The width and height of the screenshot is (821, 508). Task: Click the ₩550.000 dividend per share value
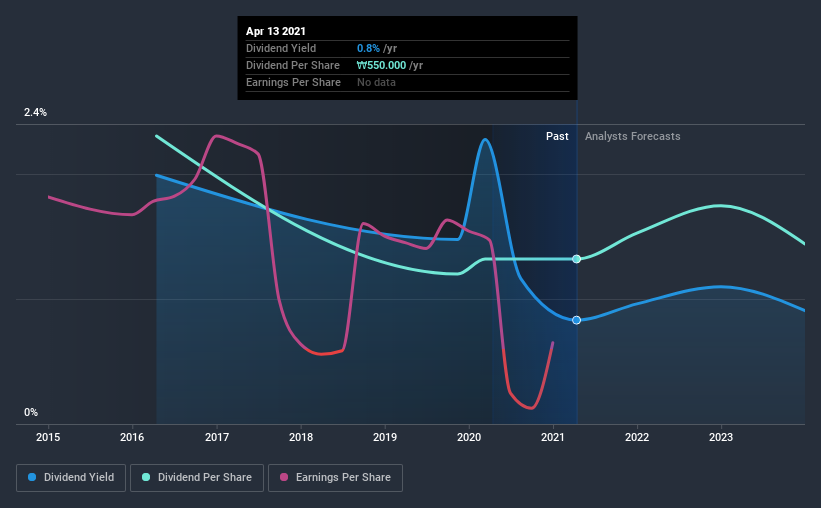click(x=381, y=65)
